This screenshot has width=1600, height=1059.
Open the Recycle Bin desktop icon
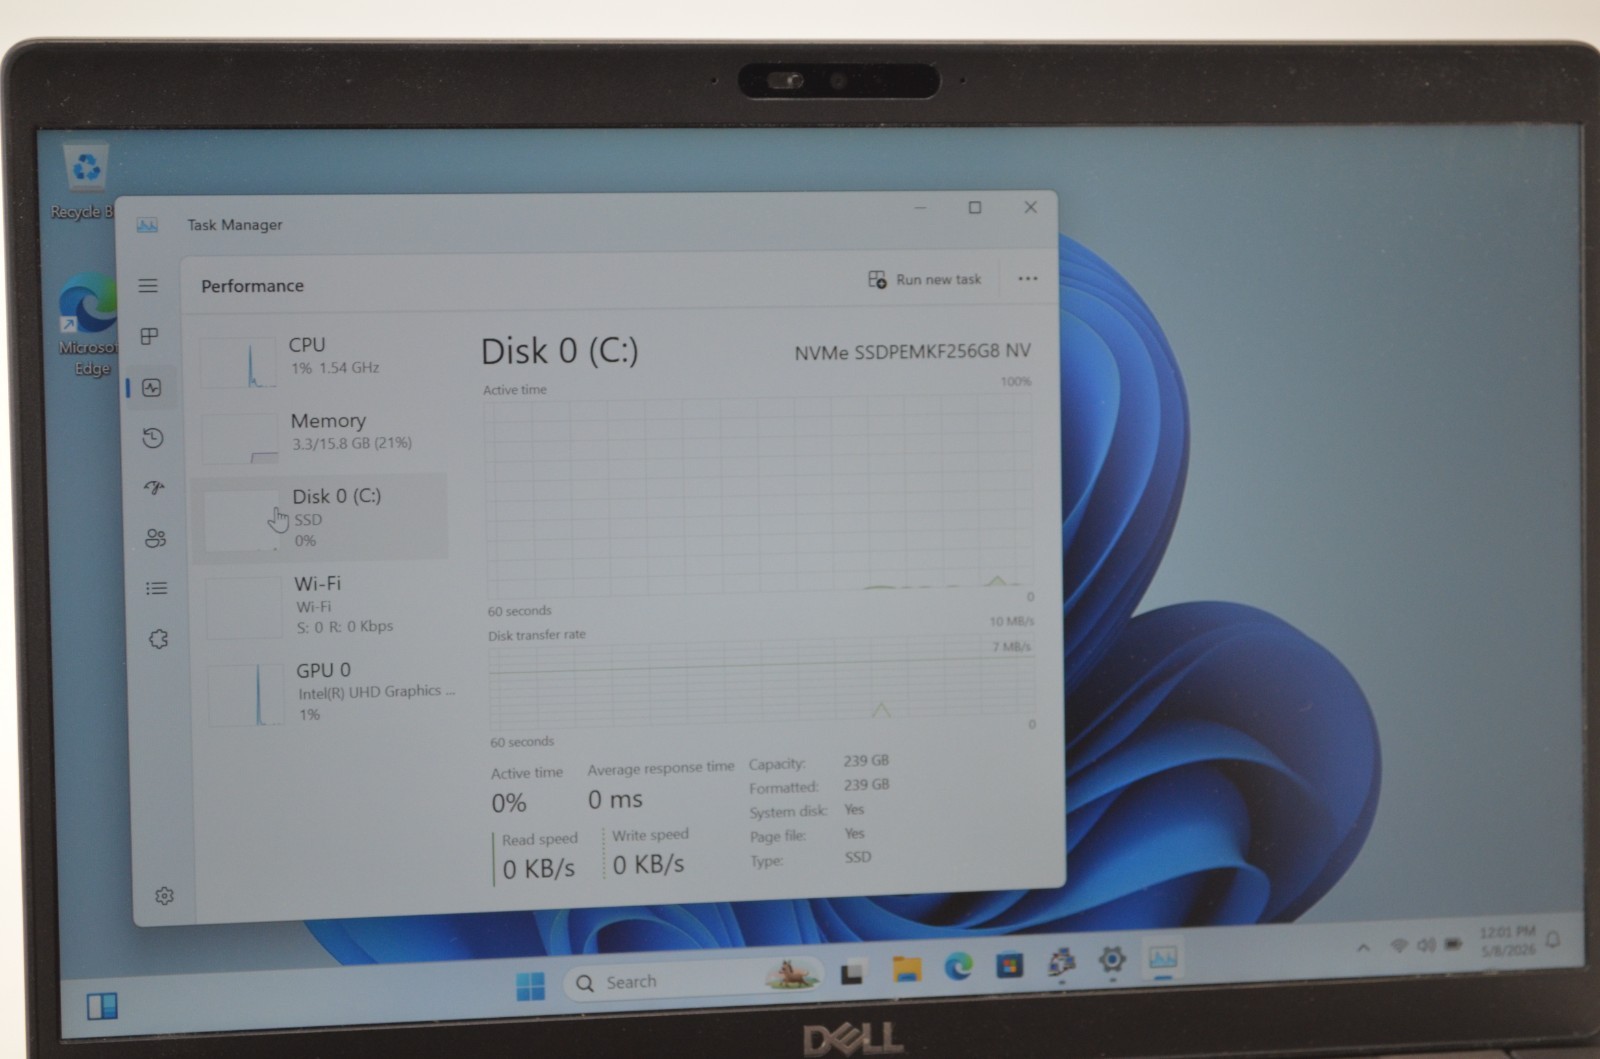pos(85,182)
